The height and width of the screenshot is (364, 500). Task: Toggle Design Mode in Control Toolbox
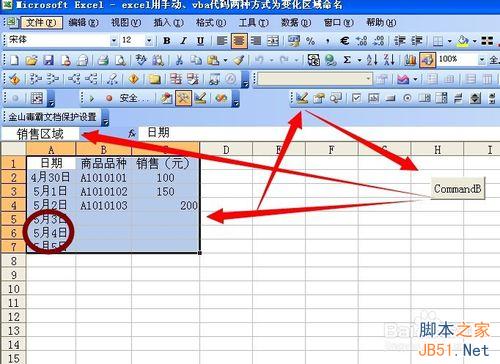[x=302, y=98]
